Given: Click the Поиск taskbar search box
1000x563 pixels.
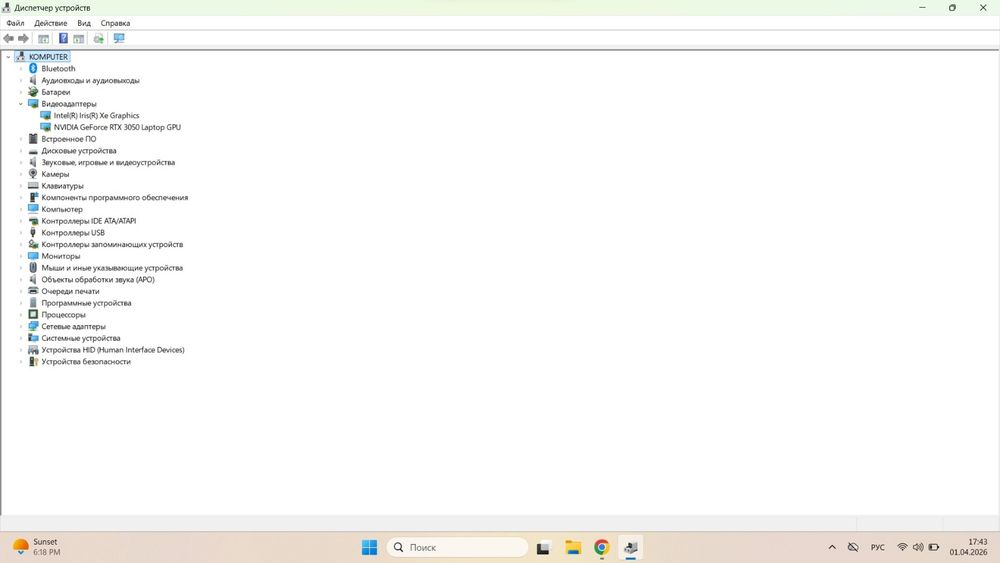Looking at the screenshot, I should click(457, 547).
